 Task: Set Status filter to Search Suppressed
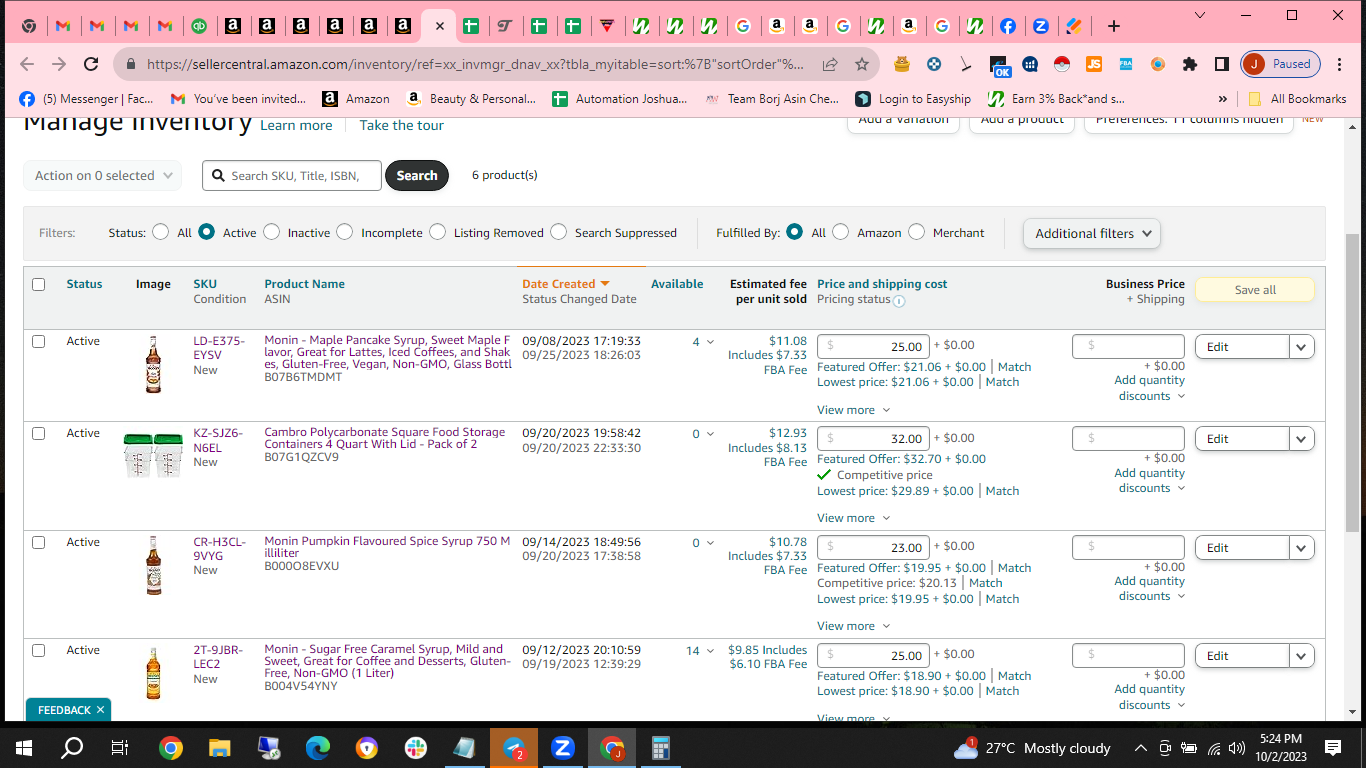coord(558,232)
